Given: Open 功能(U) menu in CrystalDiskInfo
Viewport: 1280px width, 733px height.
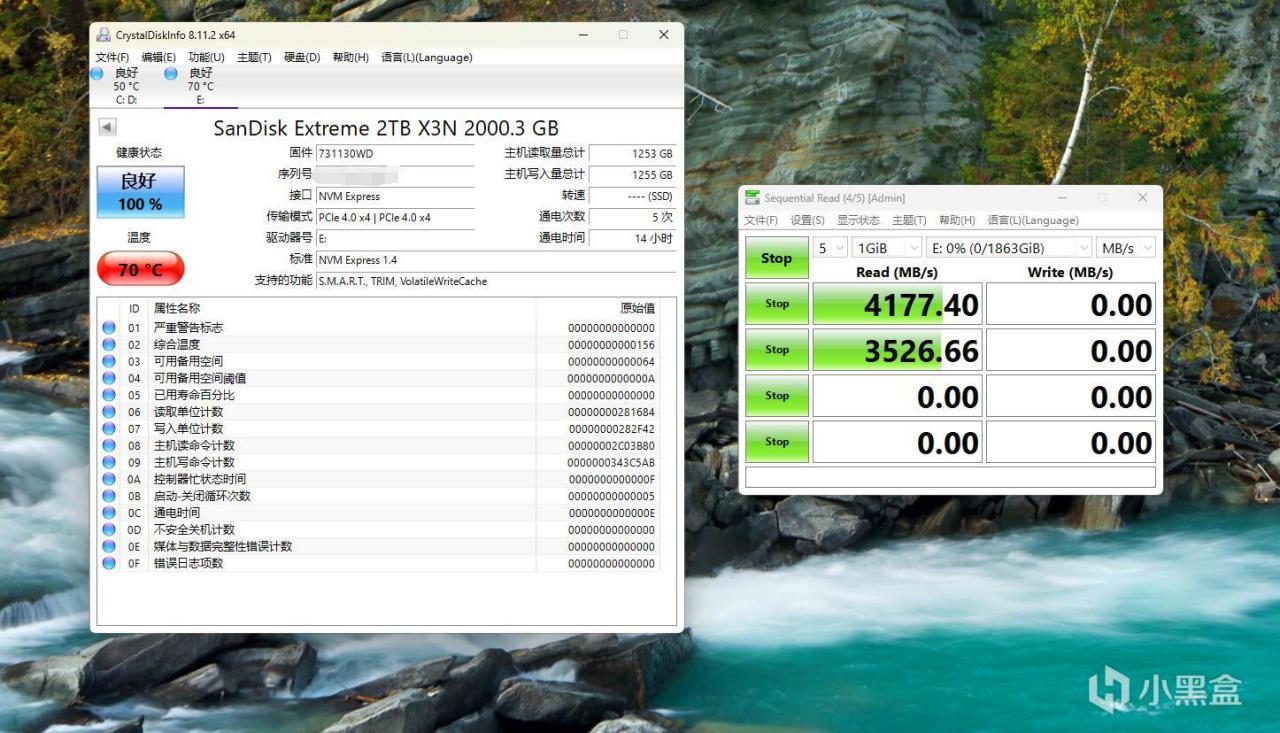Looking at the screenshot, I should tap(206, 57).
